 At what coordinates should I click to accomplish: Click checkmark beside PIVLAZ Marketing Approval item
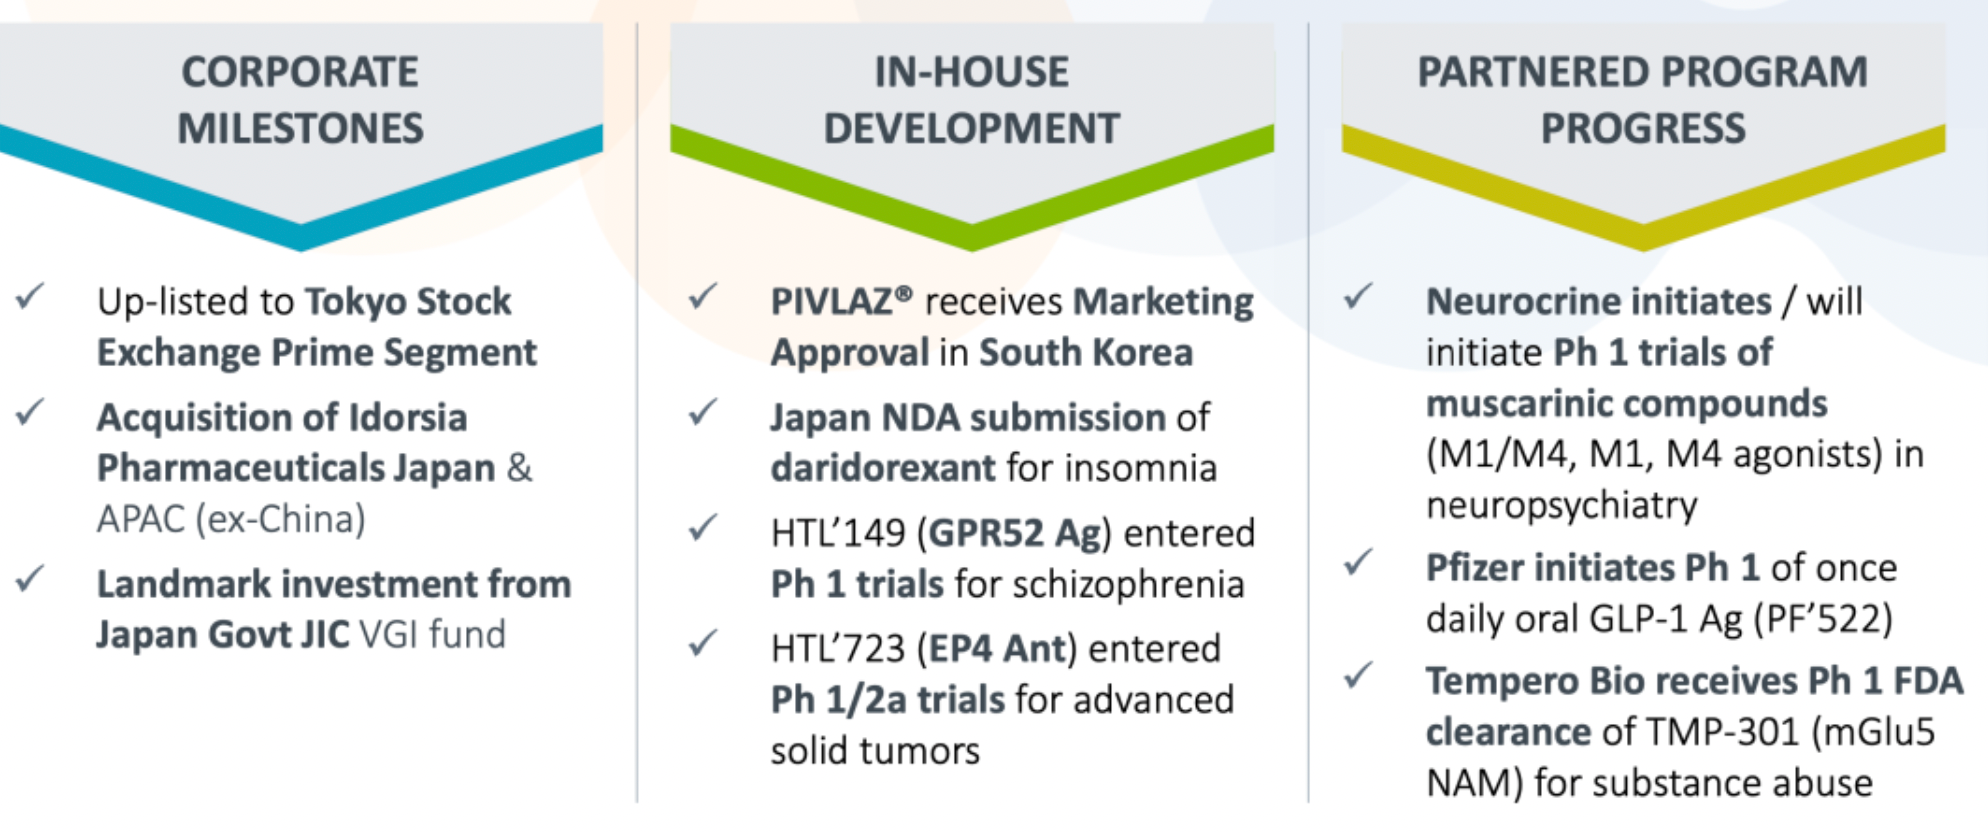704,296
